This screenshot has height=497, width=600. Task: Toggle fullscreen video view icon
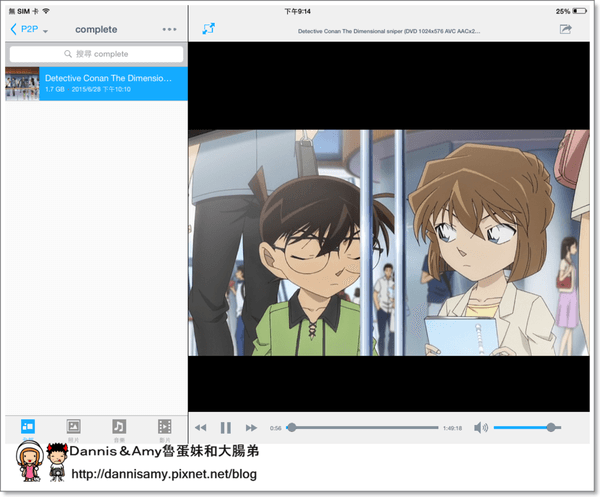[209, 29]
